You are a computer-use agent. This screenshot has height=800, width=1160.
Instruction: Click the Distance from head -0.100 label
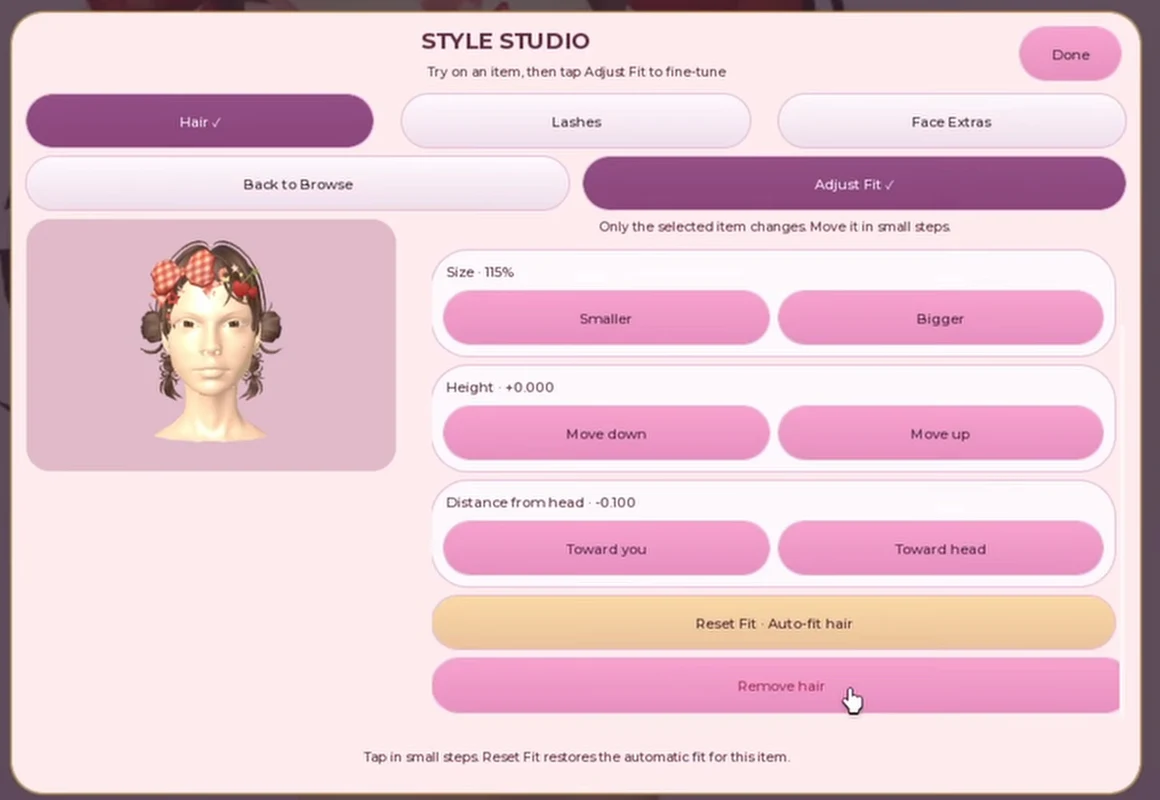click(x=540, y=502)
